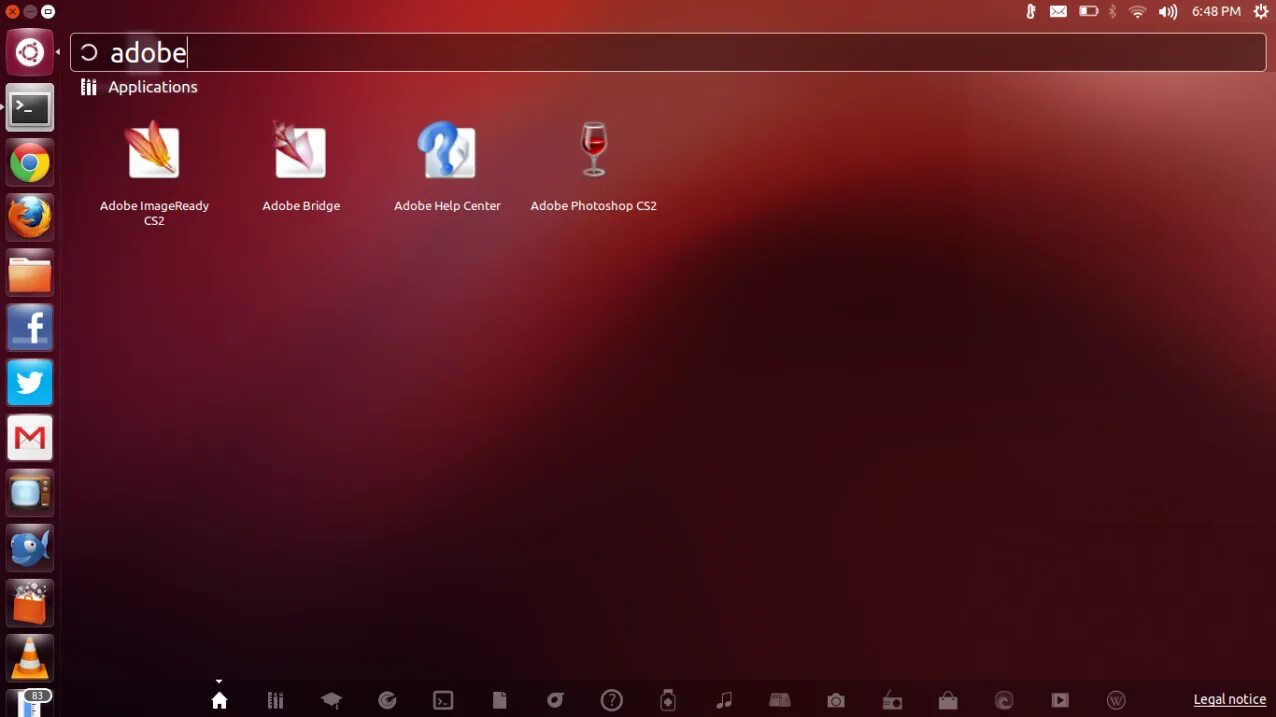Open the Bluetooth indicator menu
This screenshot has height=717, width=1276.
(x=1112, y=11)
